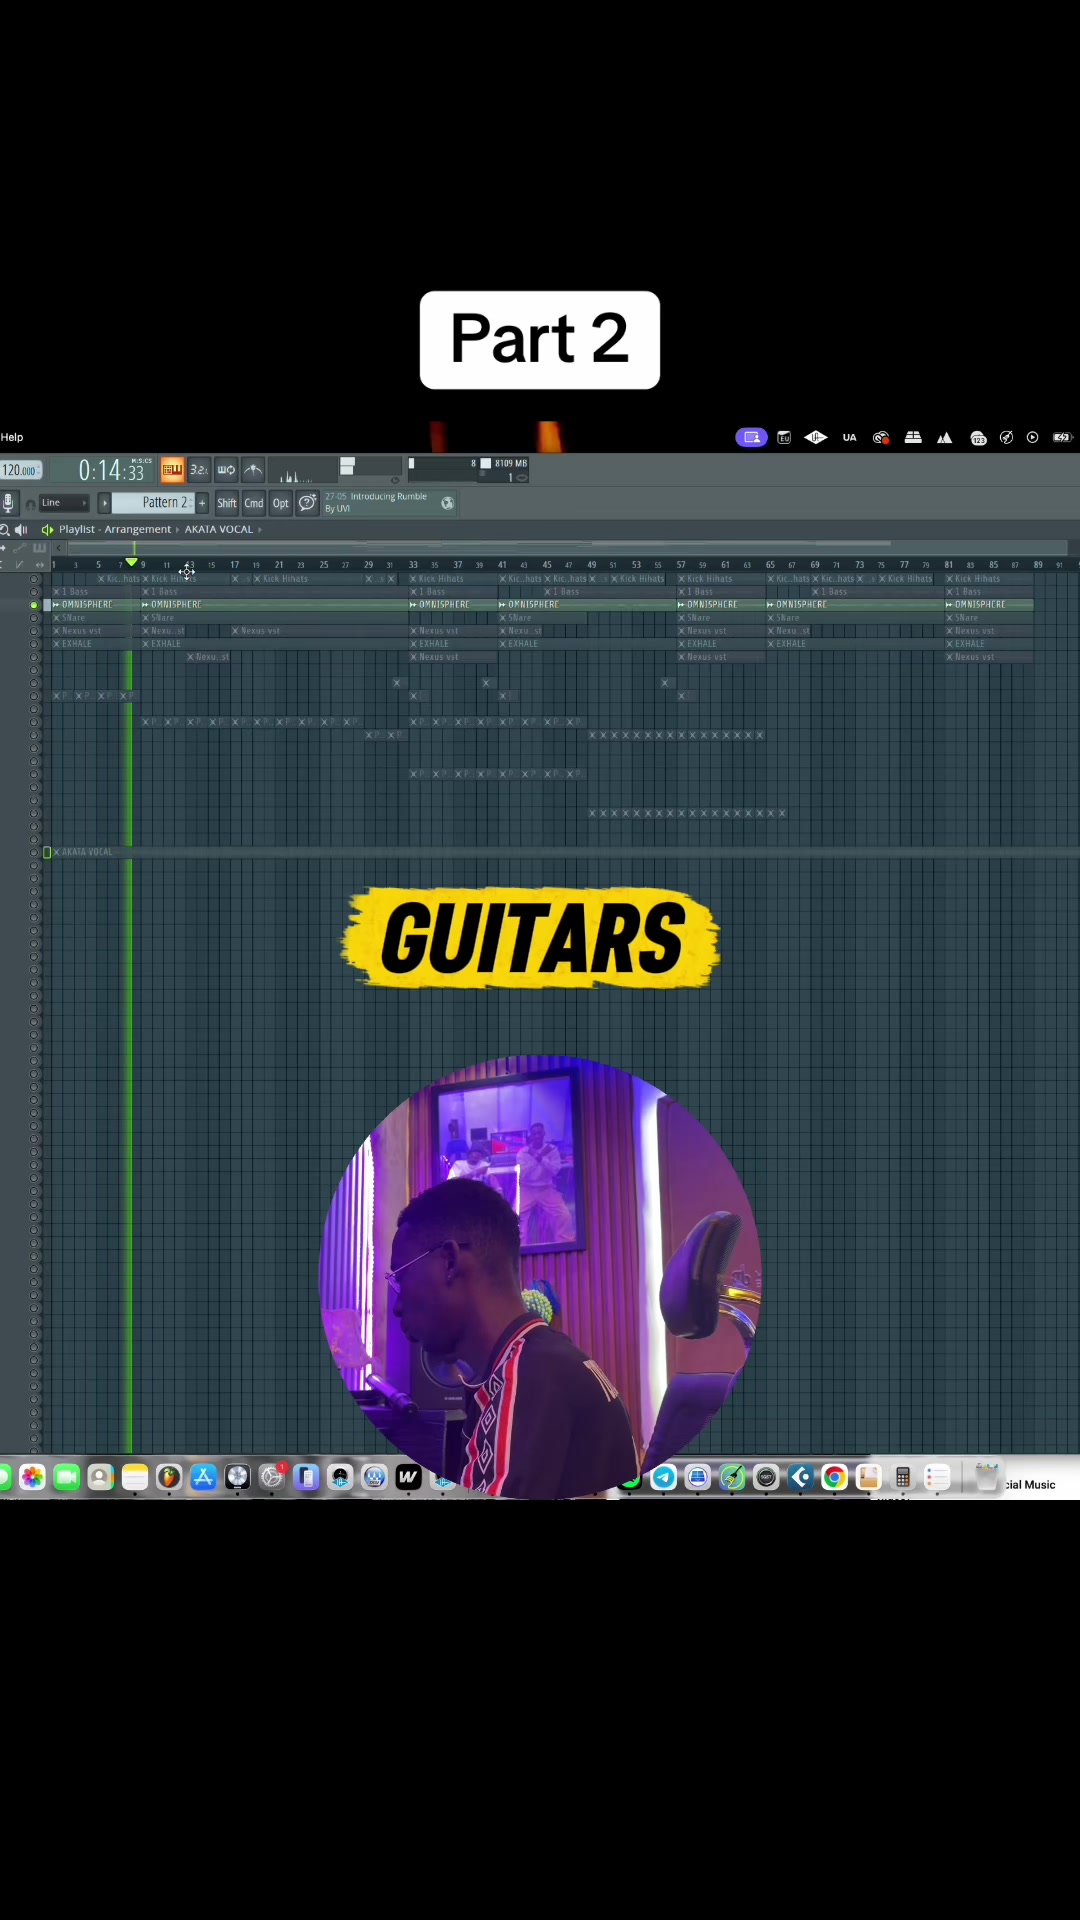Toggle the green playlist menu speaker arrow
Viewport: 1080px width, 1920px height.
tap(47, 530)
